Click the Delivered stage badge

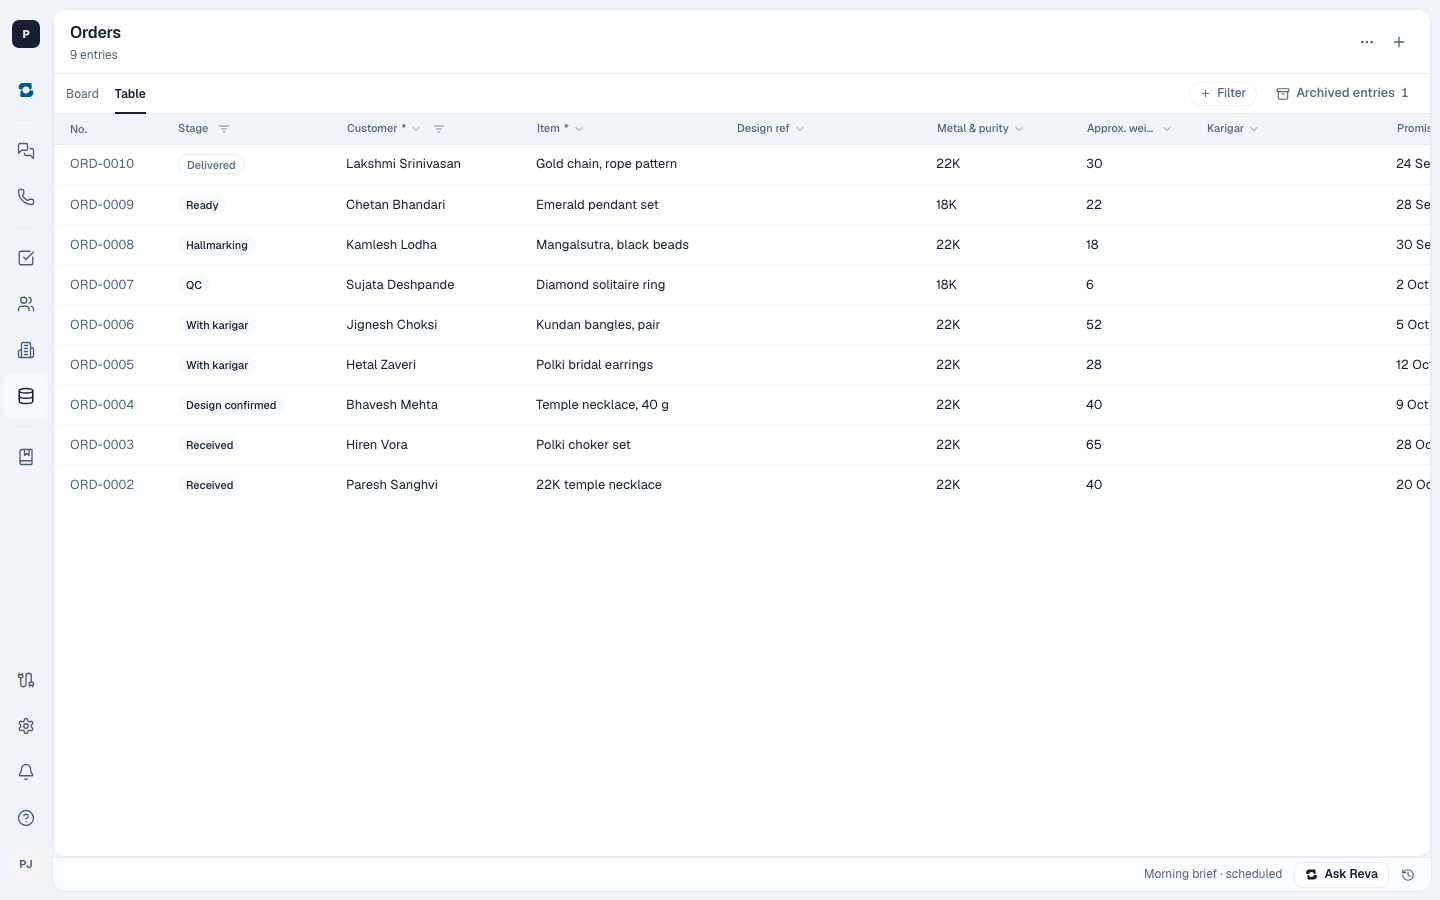(211, 165)
